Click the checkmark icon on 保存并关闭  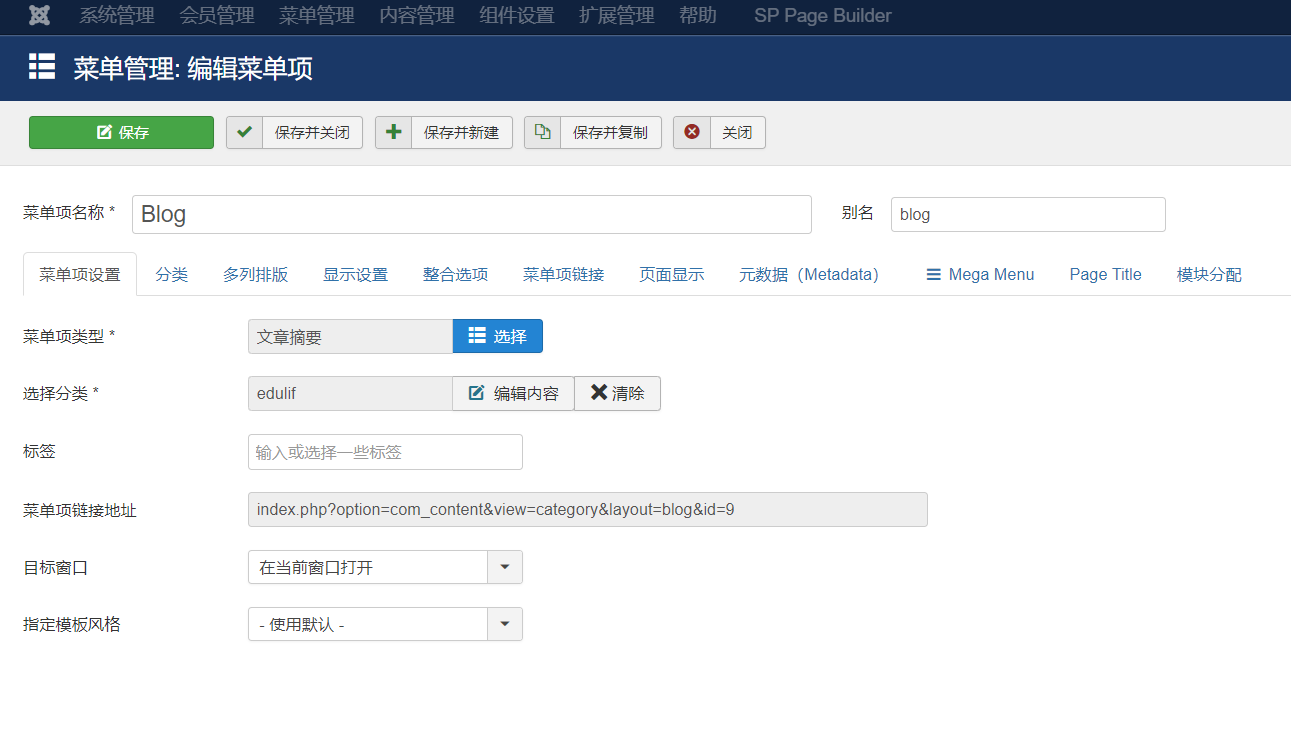point(244,132)
